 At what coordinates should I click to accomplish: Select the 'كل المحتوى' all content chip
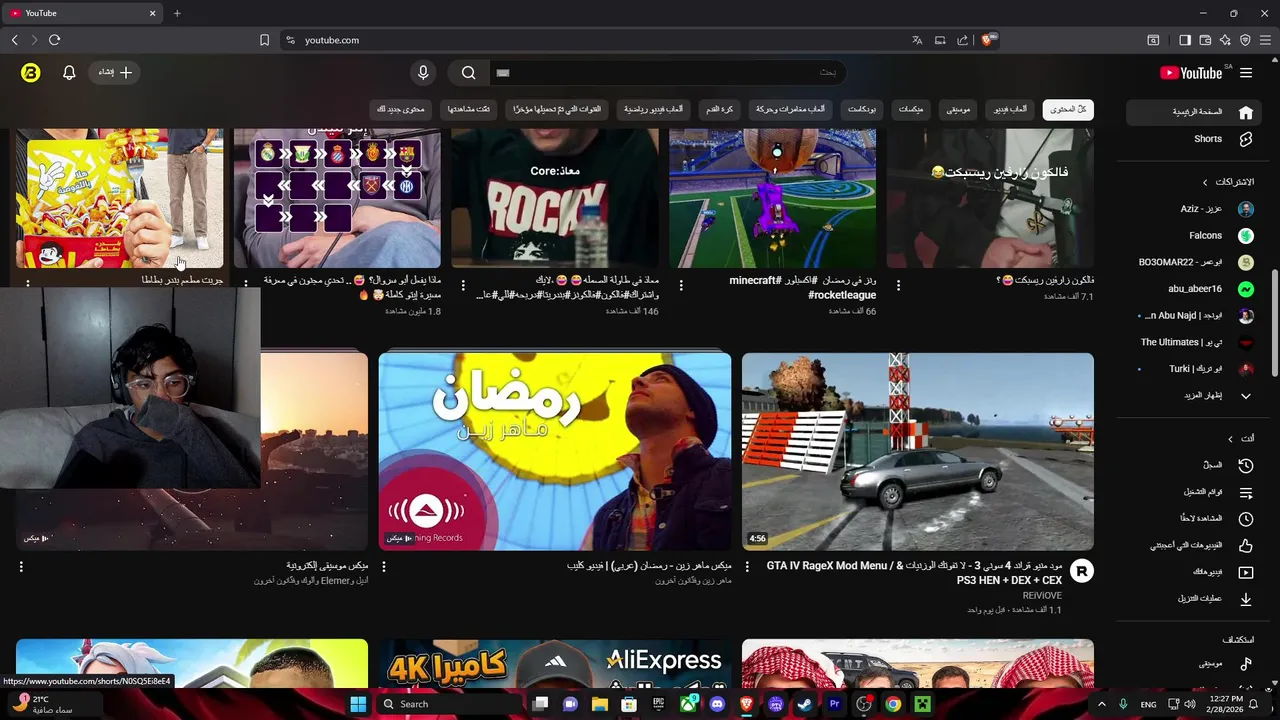click(x=1068, y=109)
